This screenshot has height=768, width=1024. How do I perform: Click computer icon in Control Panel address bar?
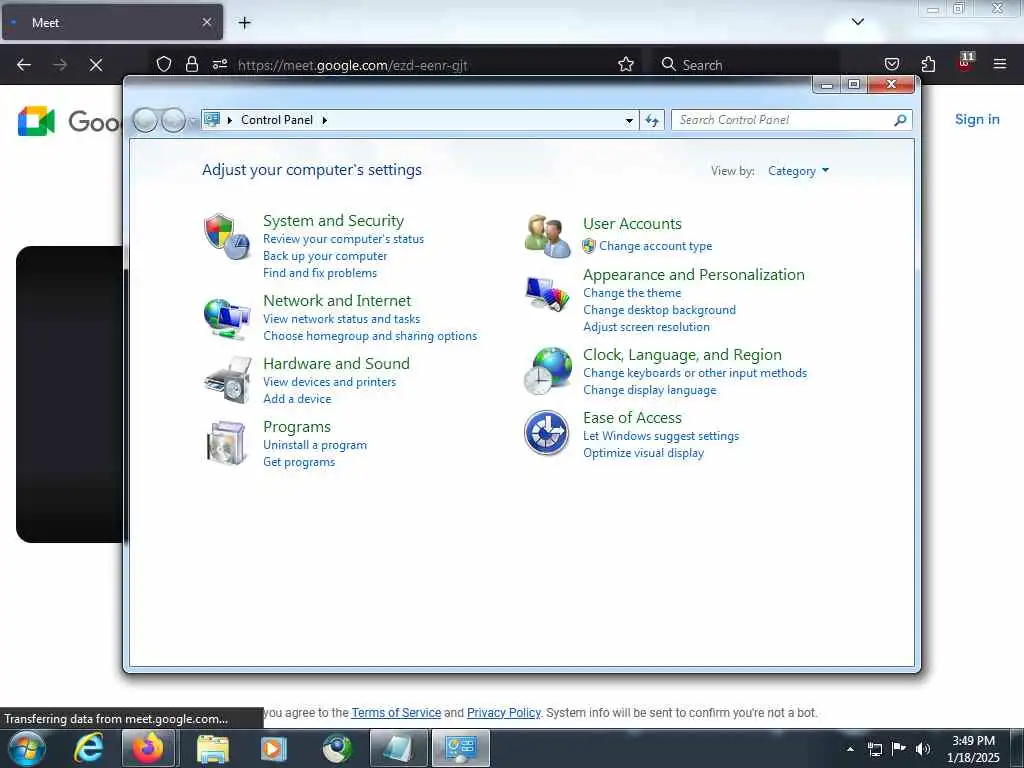pos(212,120)
